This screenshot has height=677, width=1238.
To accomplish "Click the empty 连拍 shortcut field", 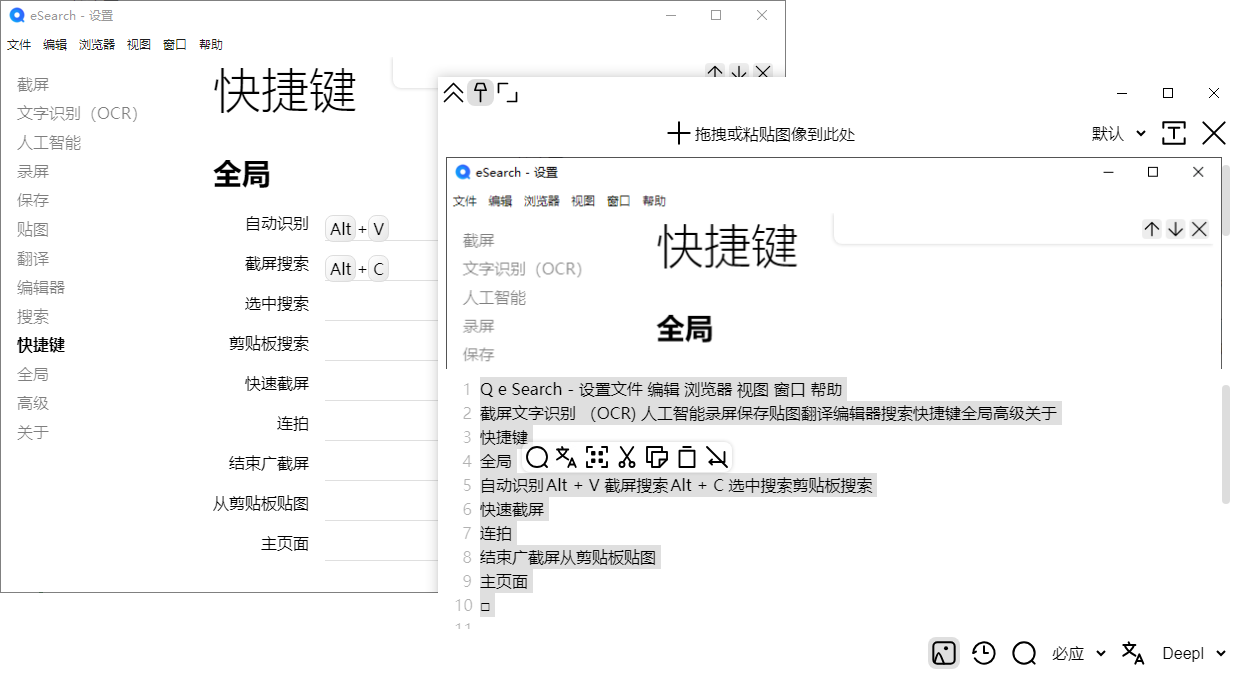I will [381, 424].
